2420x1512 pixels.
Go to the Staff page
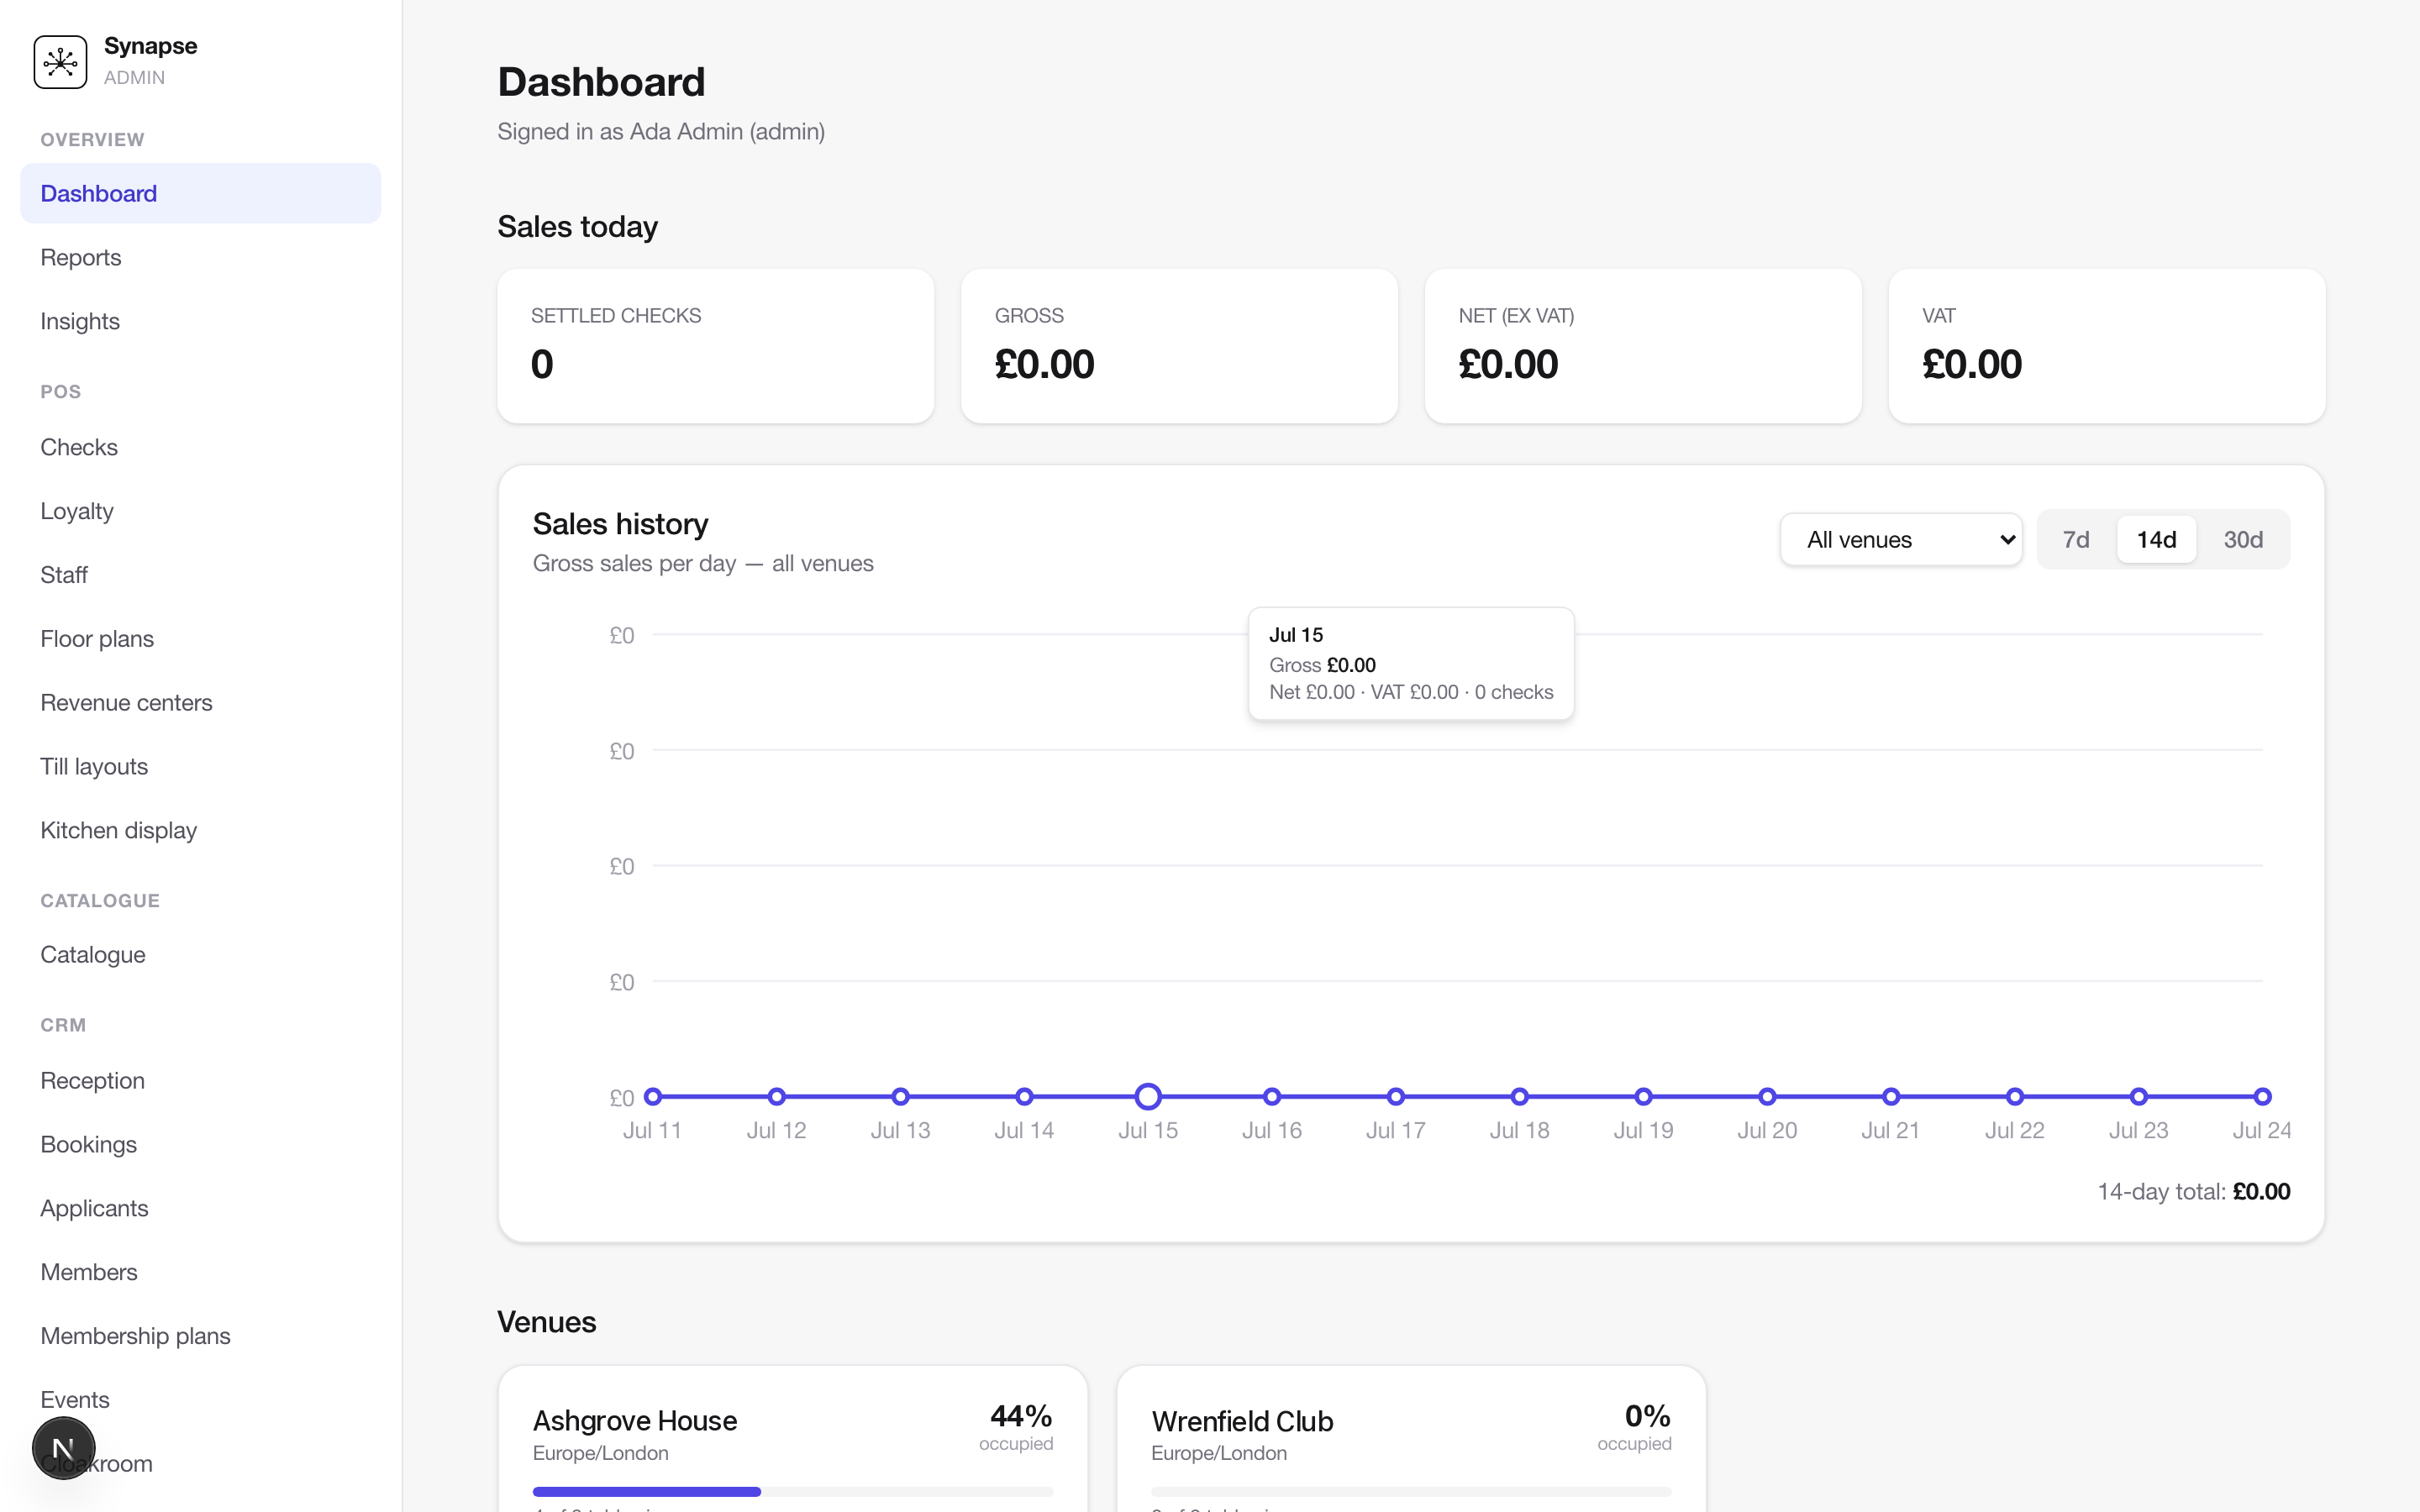(x=200, y=575)
